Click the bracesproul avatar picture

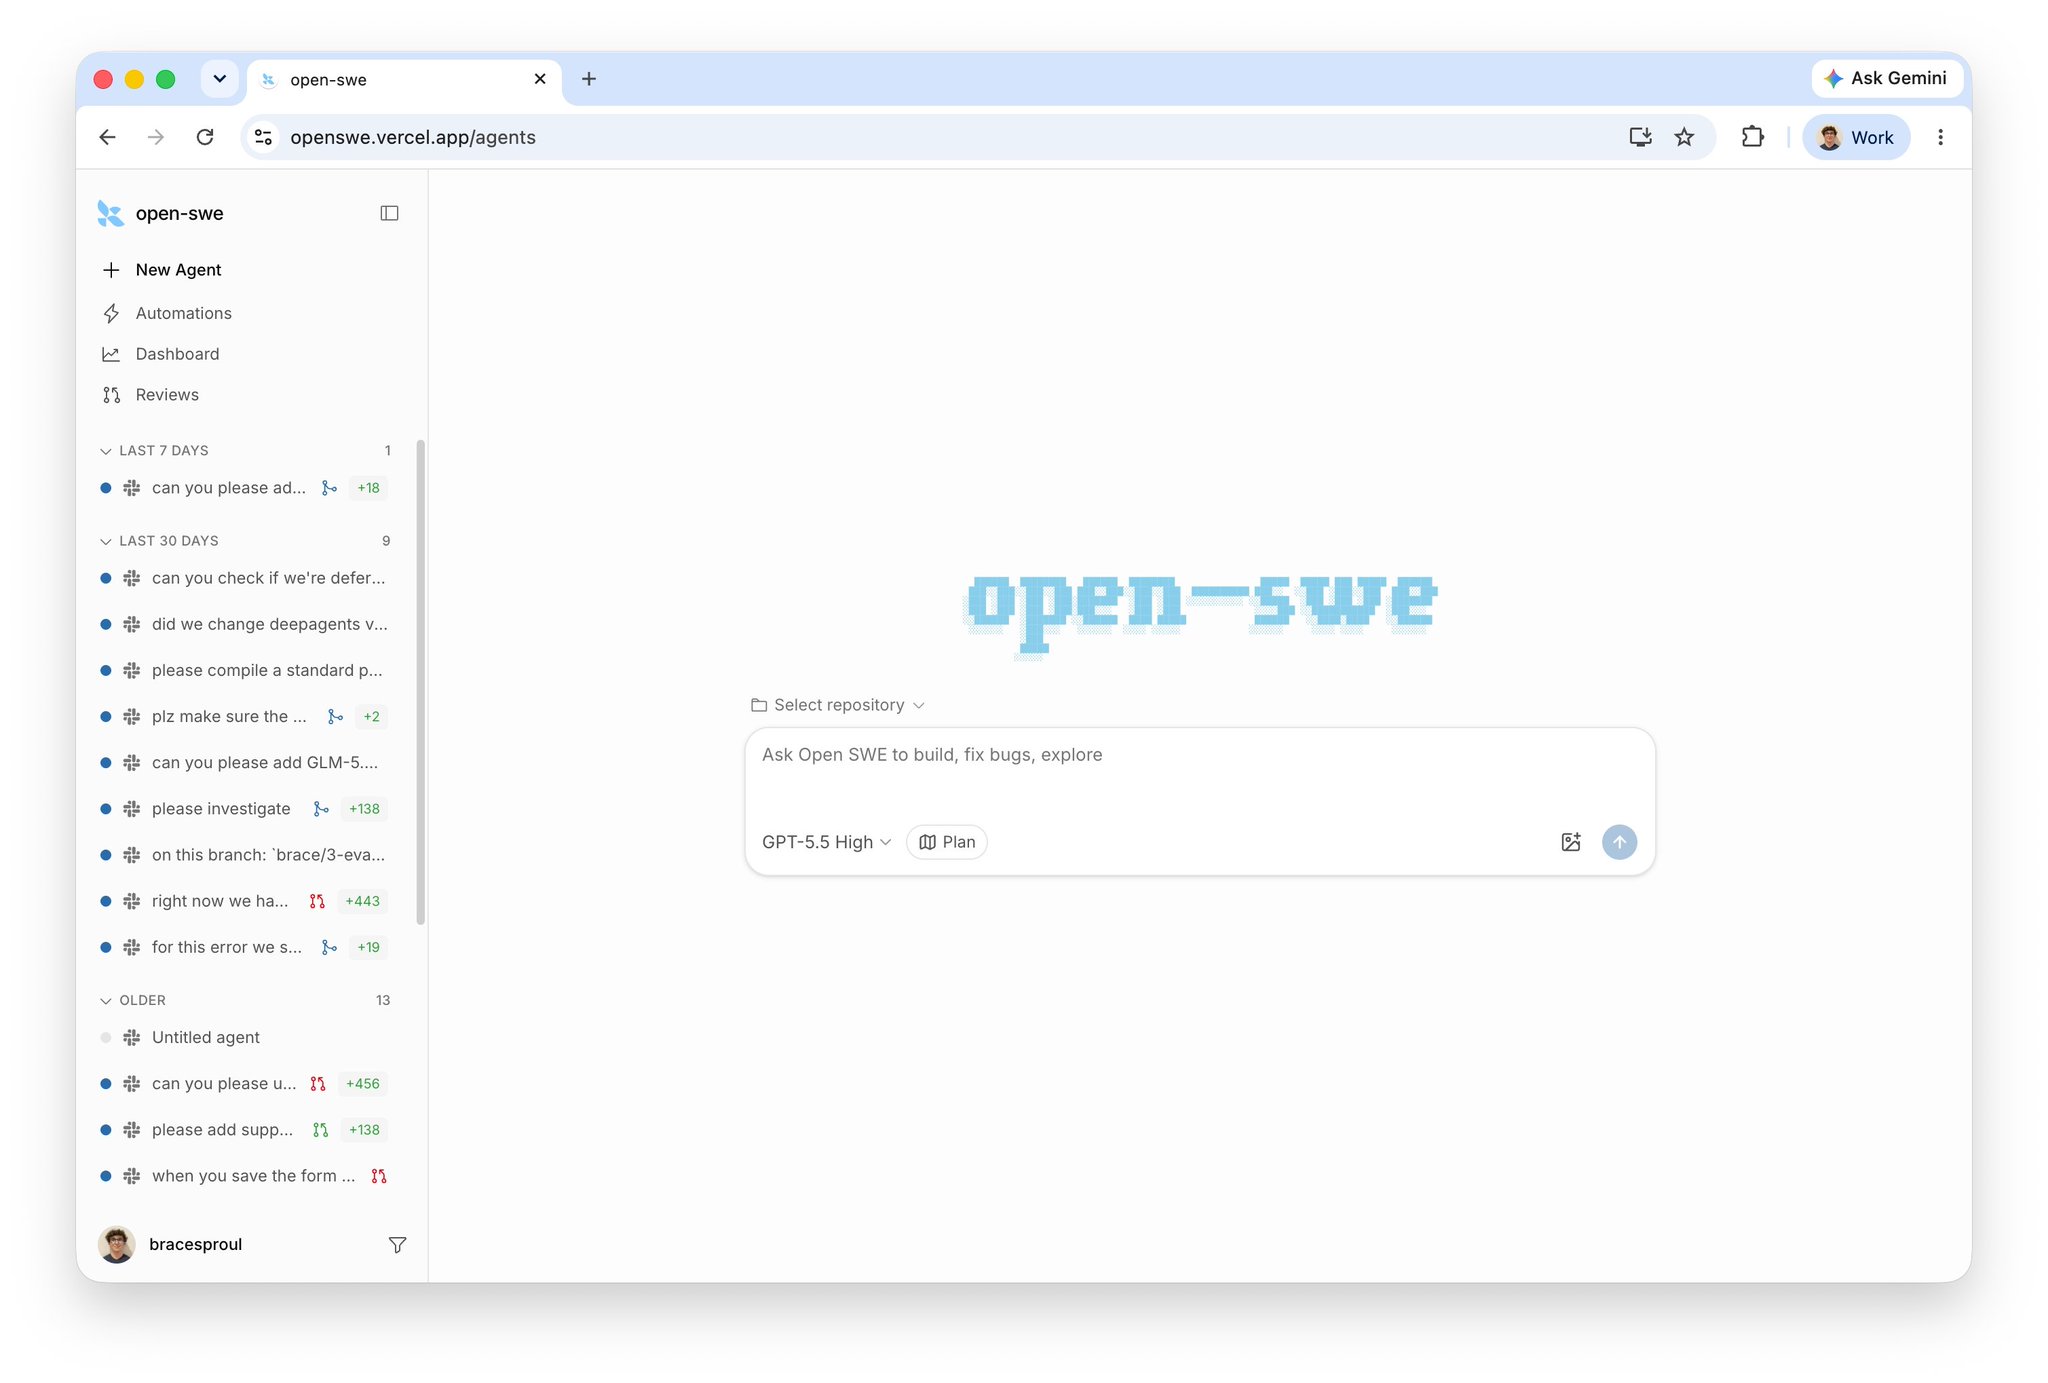[x=116, y=1245]
